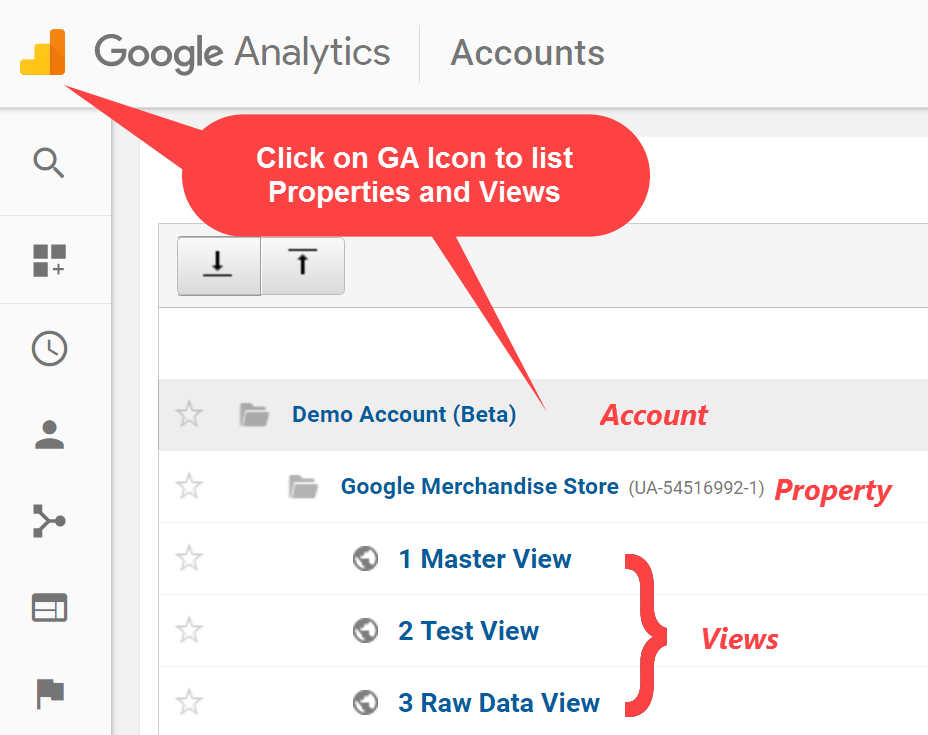Click the globe icon beside 2 Test View

[365, 630]
